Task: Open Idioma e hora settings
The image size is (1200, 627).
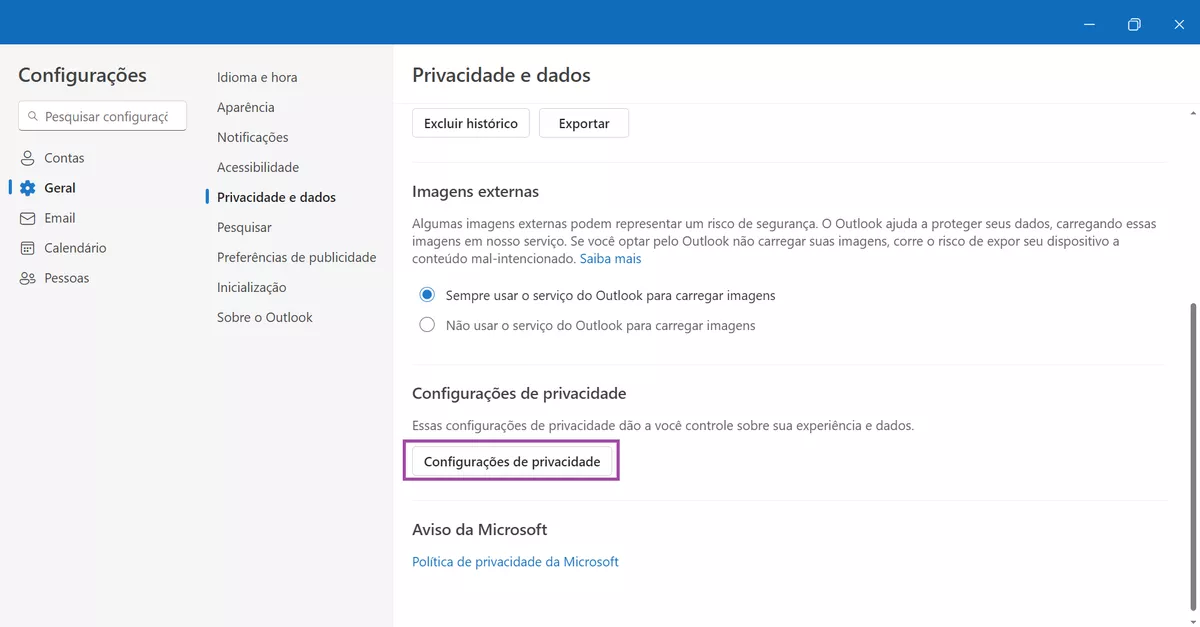Action: (256, 77)
